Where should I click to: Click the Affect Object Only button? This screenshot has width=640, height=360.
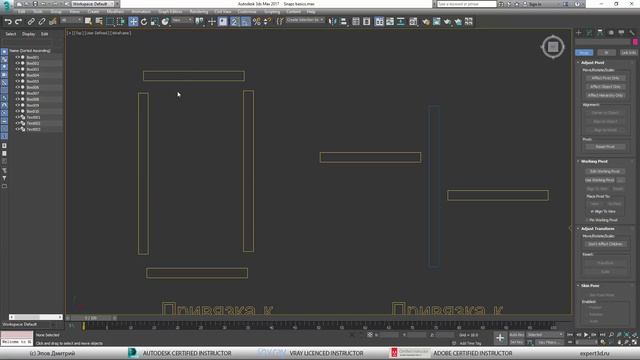605,87
